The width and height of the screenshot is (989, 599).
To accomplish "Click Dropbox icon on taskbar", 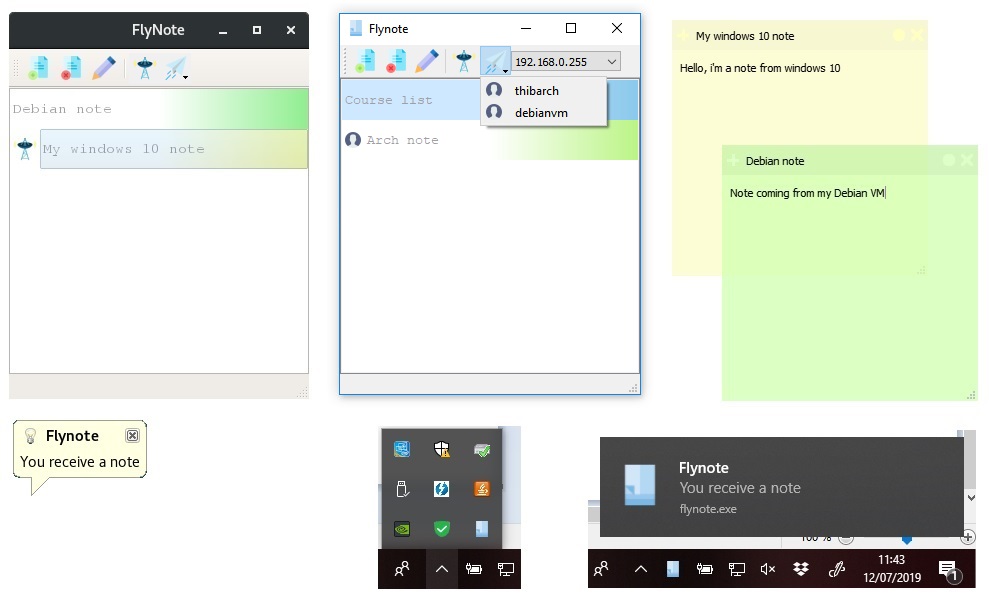I will (801, 569).
